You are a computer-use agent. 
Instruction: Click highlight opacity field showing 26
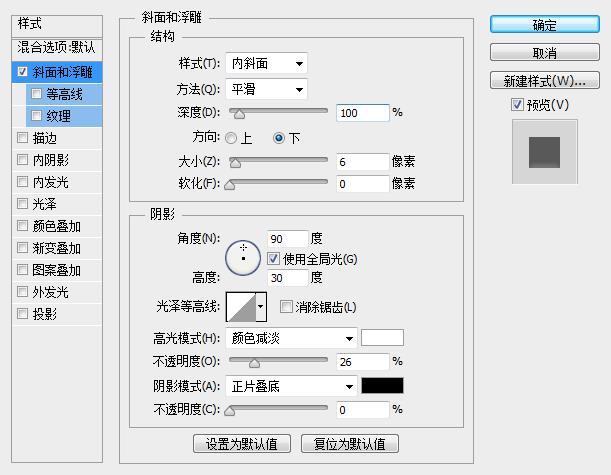point(362,362)
